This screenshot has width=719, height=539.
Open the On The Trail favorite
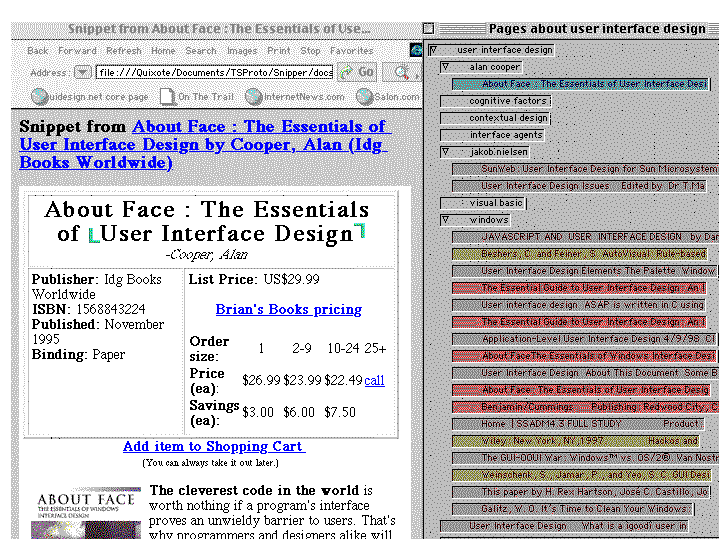coord(197,97)
